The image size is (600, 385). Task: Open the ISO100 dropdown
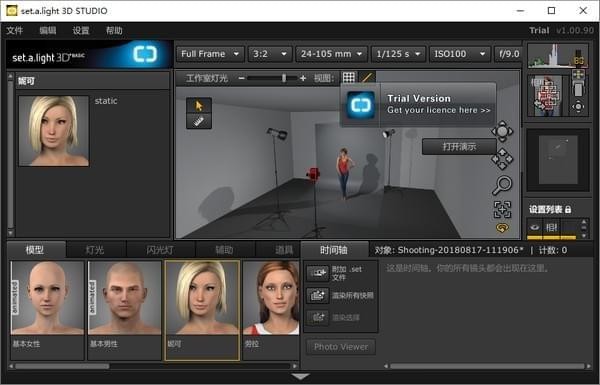(460, 54)
